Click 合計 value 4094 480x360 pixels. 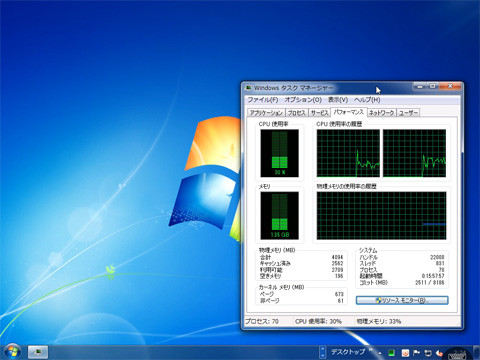pyautogui.click(x=337, y=257)
